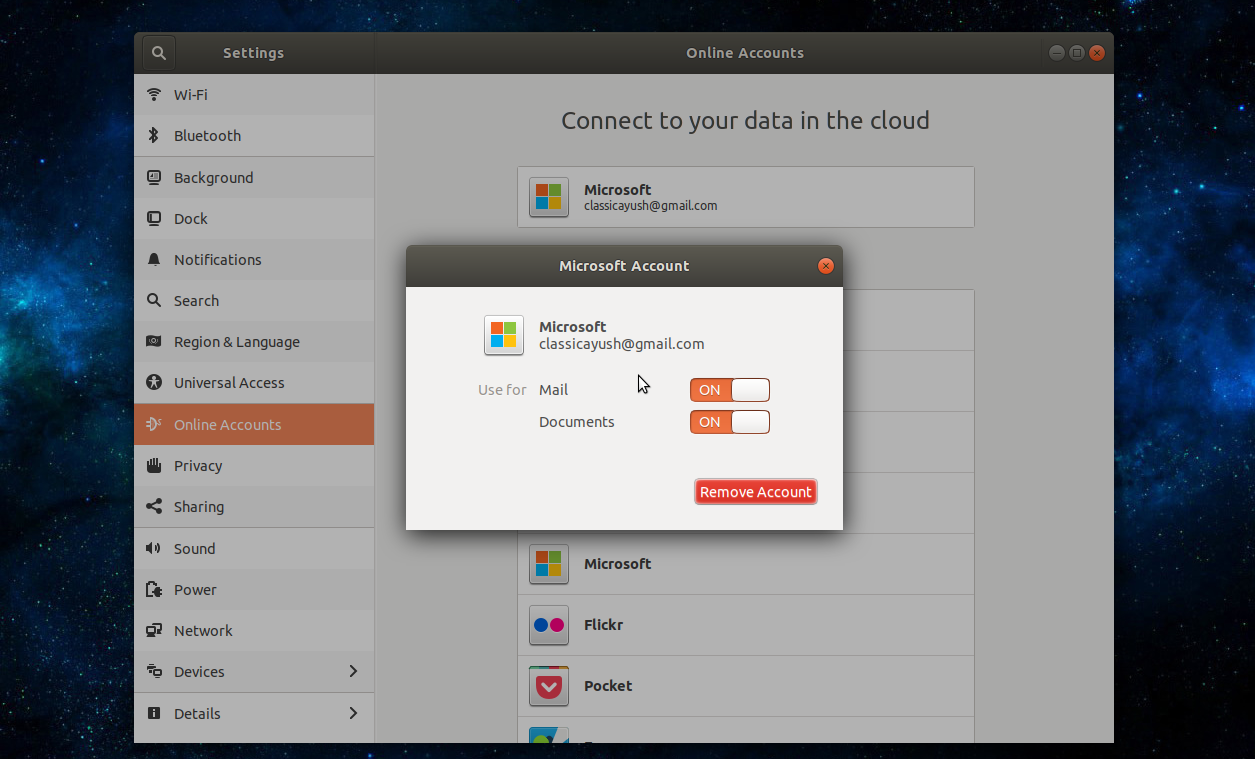Screen dimensions: 1255x759
Task: Click the Bluetooth icon in sidebar
Action: coord(154,135)
